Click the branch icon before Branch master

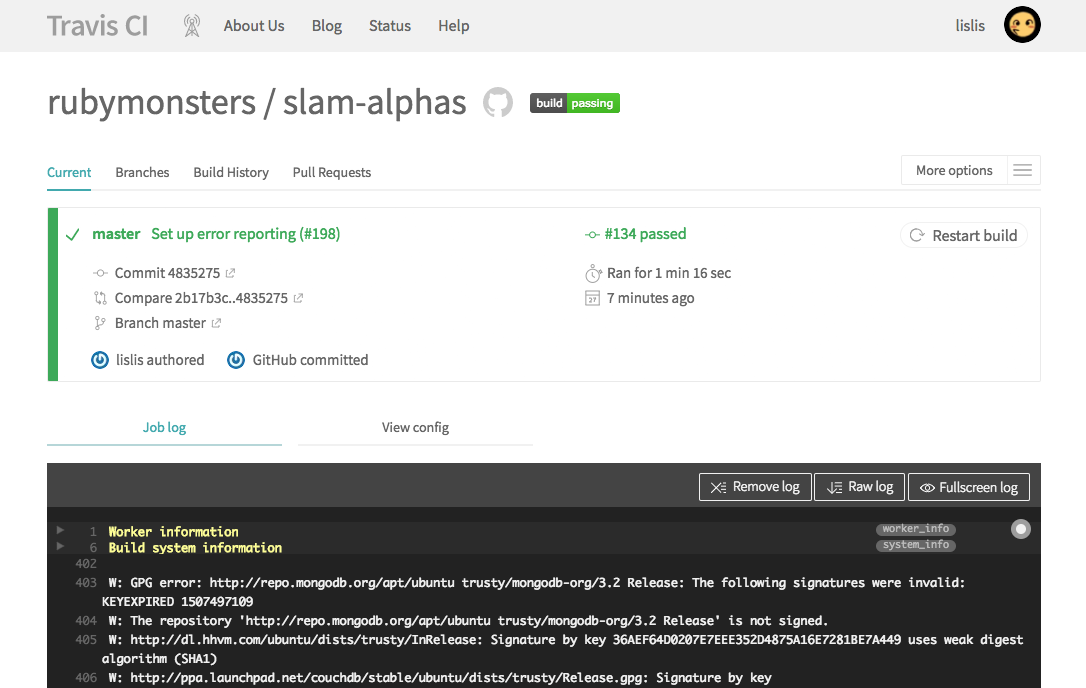tap(100, 323)
